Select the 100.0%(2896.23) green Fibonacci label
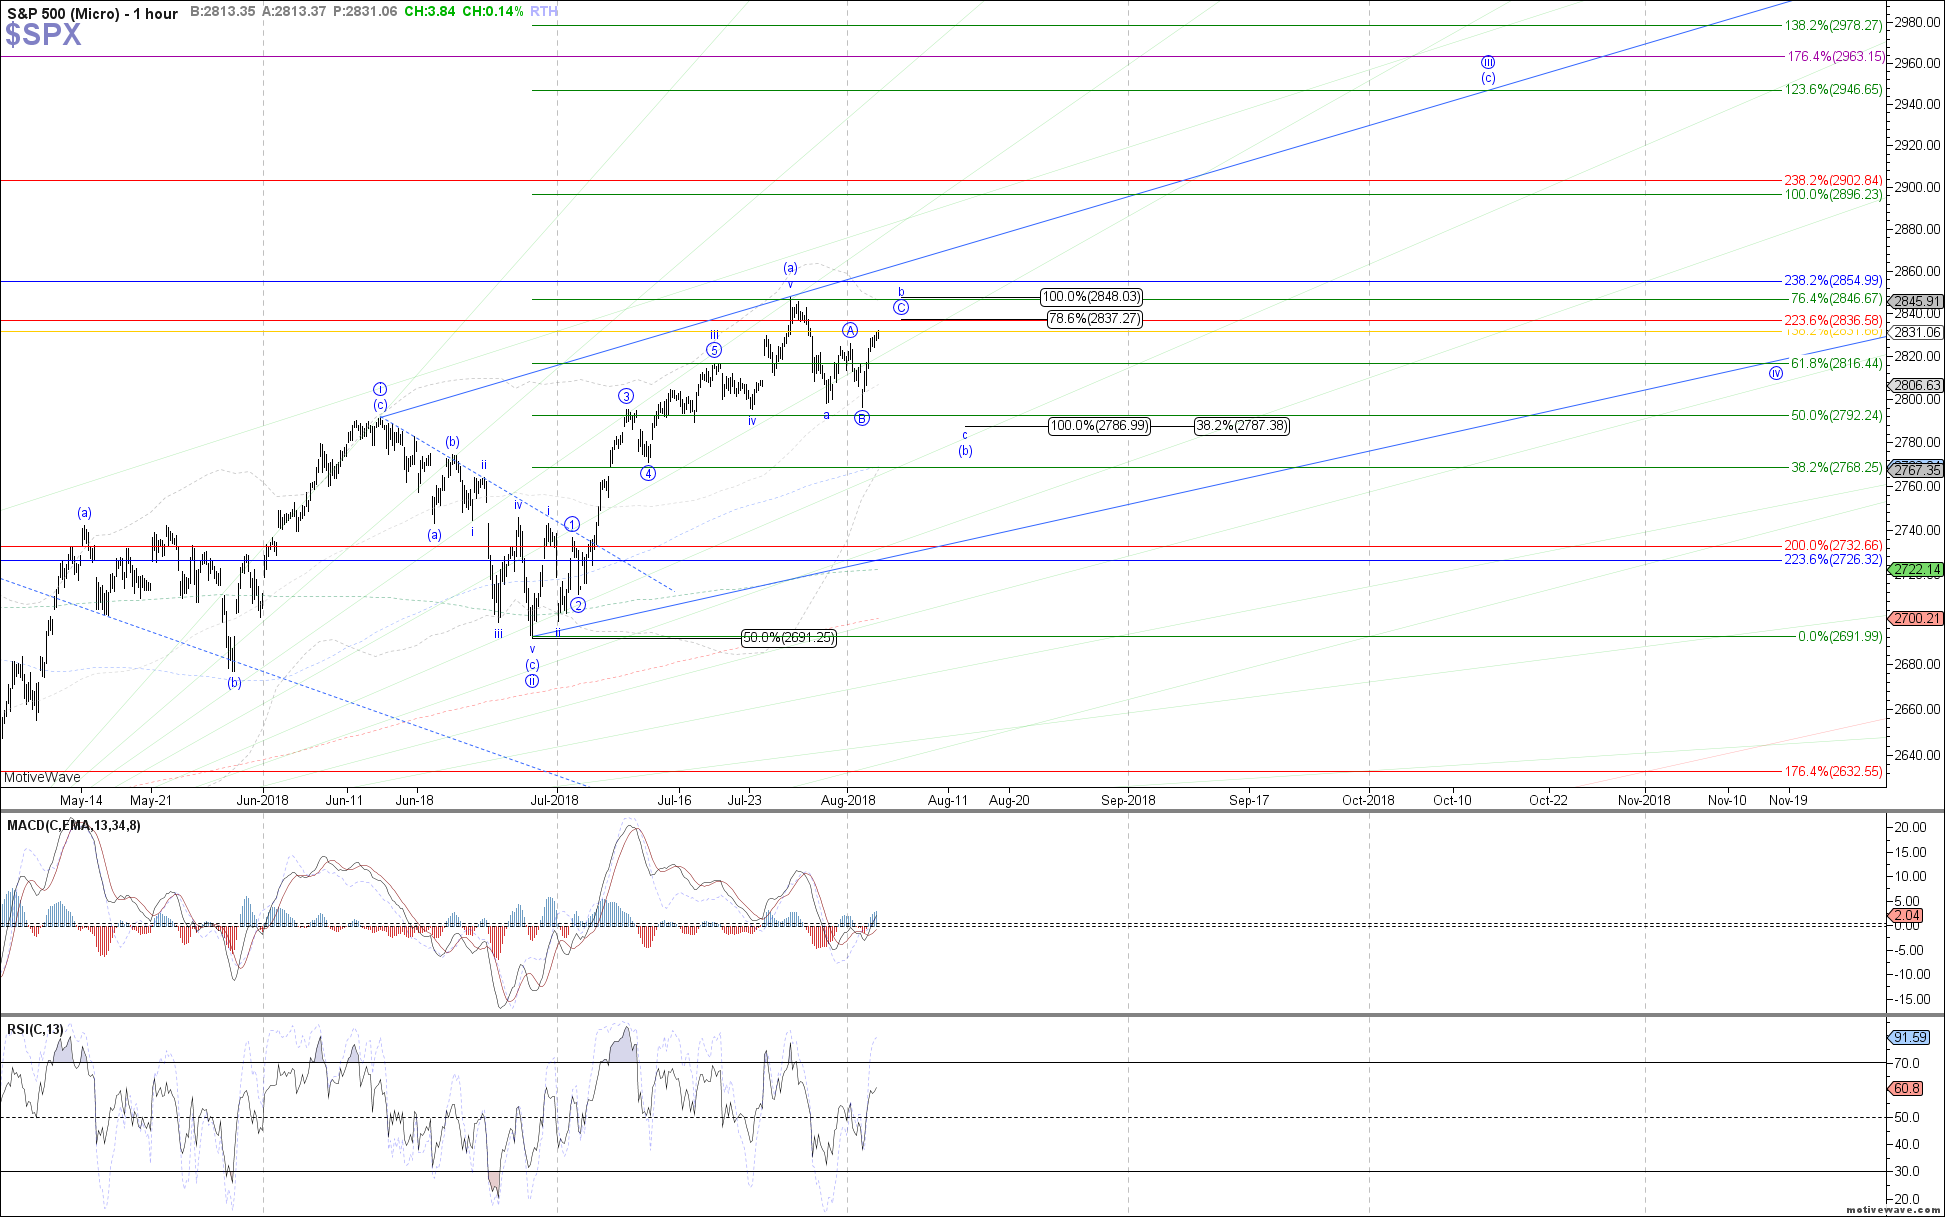The width and height of the screenshot is (1945, 1217). click(x=1833, y=195)
